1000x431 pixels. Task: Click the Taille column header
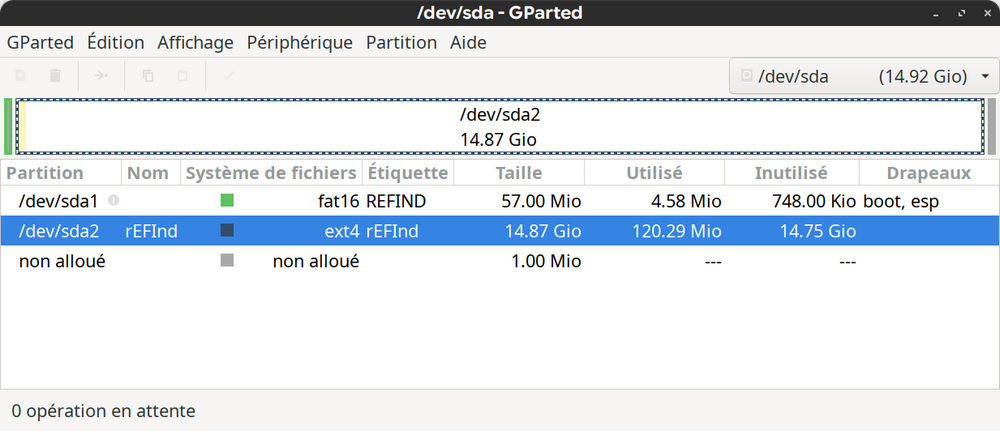click(x=519, y=173)
